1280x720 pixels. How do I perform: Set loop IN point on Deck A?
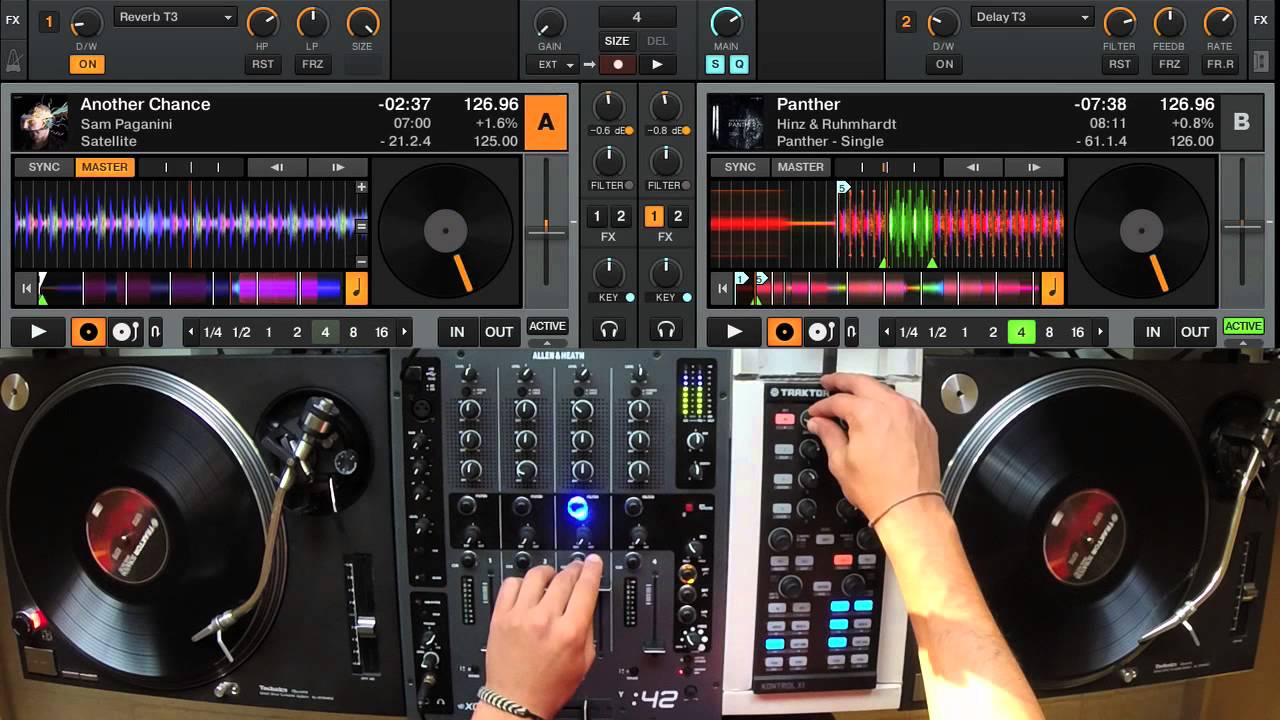tap(457, 332)
